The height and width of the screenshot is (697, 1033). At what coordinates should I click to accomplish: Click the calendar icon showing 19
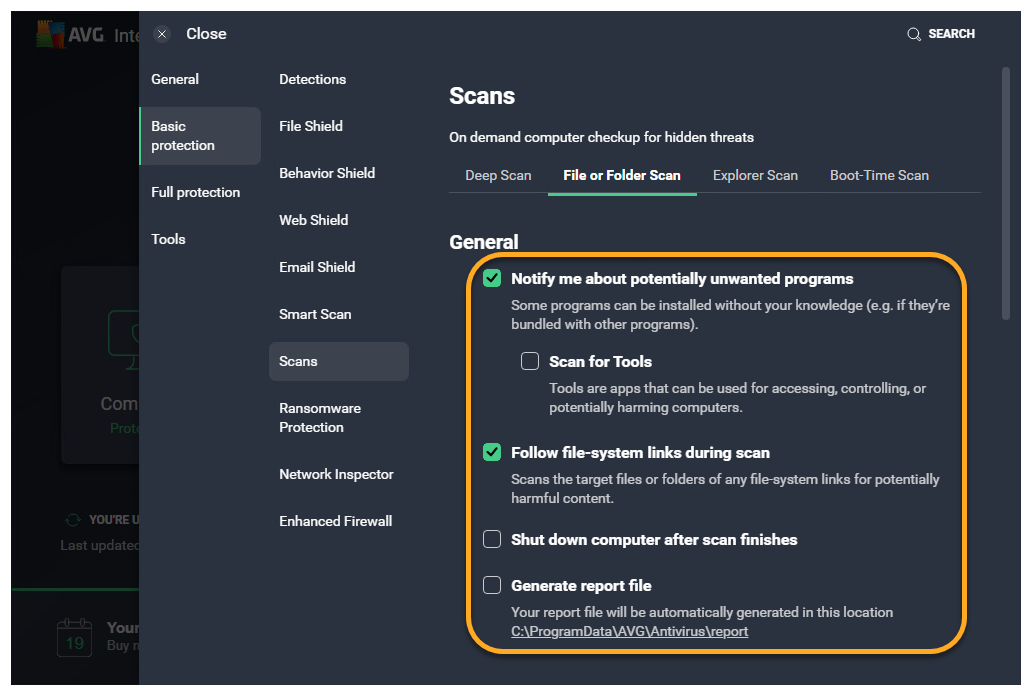tap(75, 637)
